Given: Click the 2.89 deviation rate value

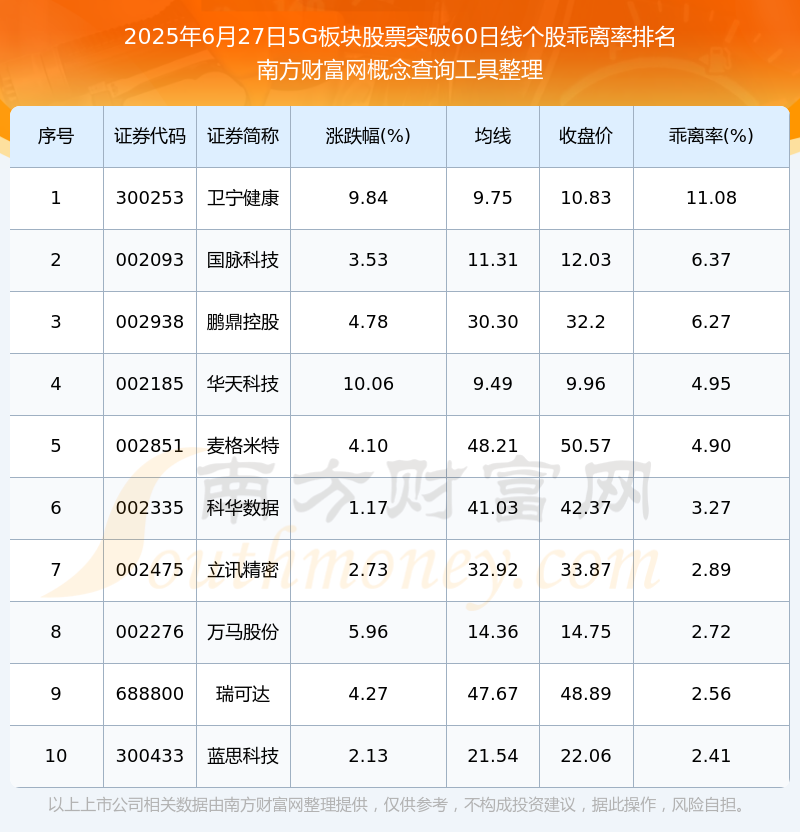Looking at the screenshot, I should click(x=711, y=570).
